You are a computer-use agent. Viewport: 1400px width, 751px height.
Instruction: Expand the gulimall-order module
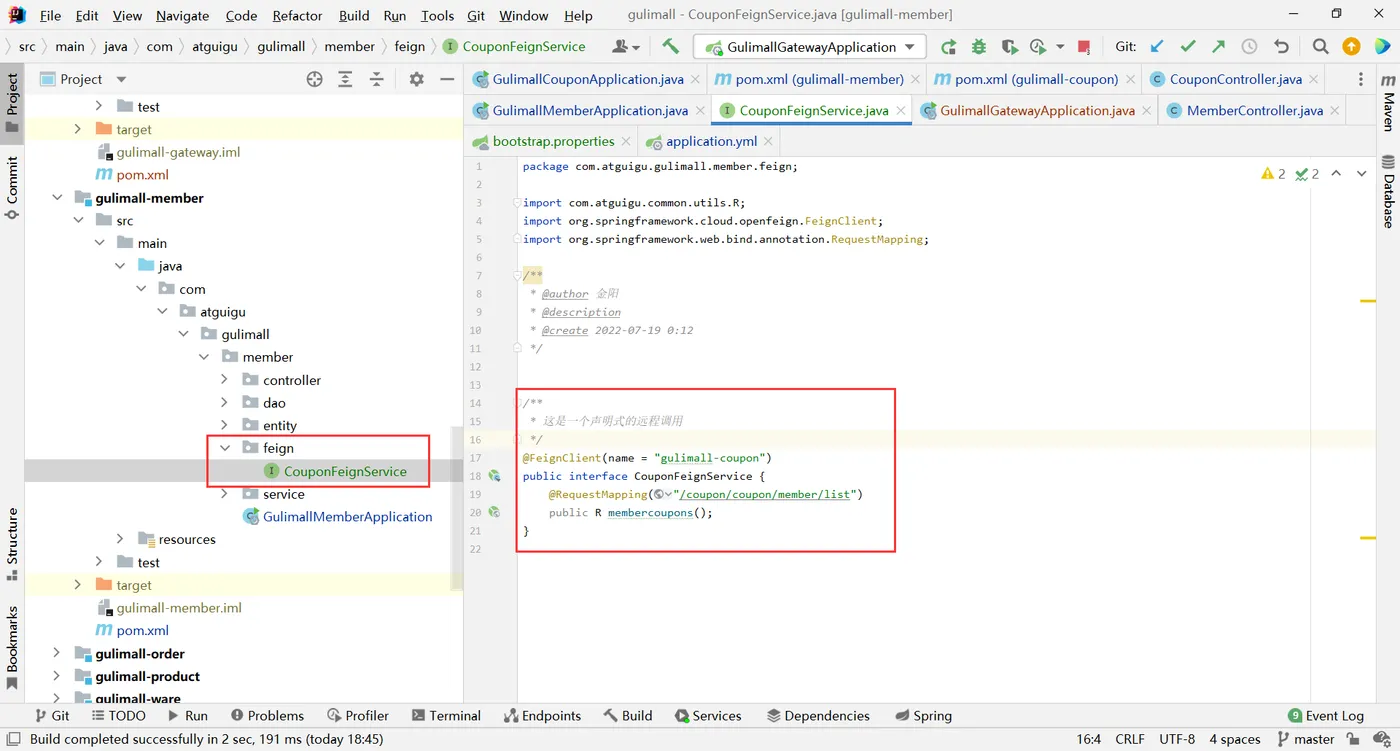(x=57, y=653)
